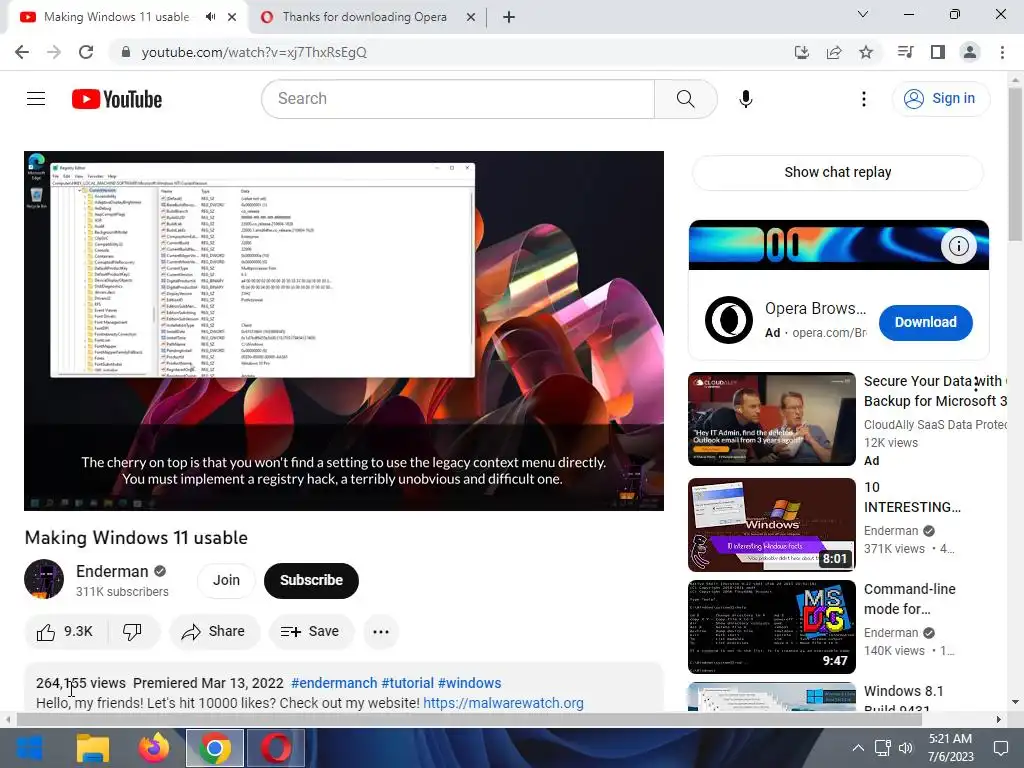Select the Making Windows 11 usable tab

(116, 17)
